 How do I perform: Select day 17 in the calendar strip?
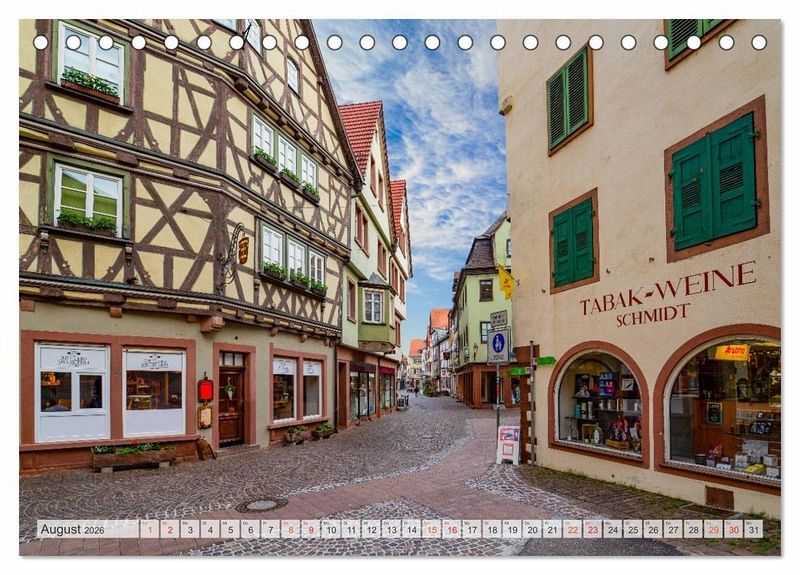pos(472,529)
